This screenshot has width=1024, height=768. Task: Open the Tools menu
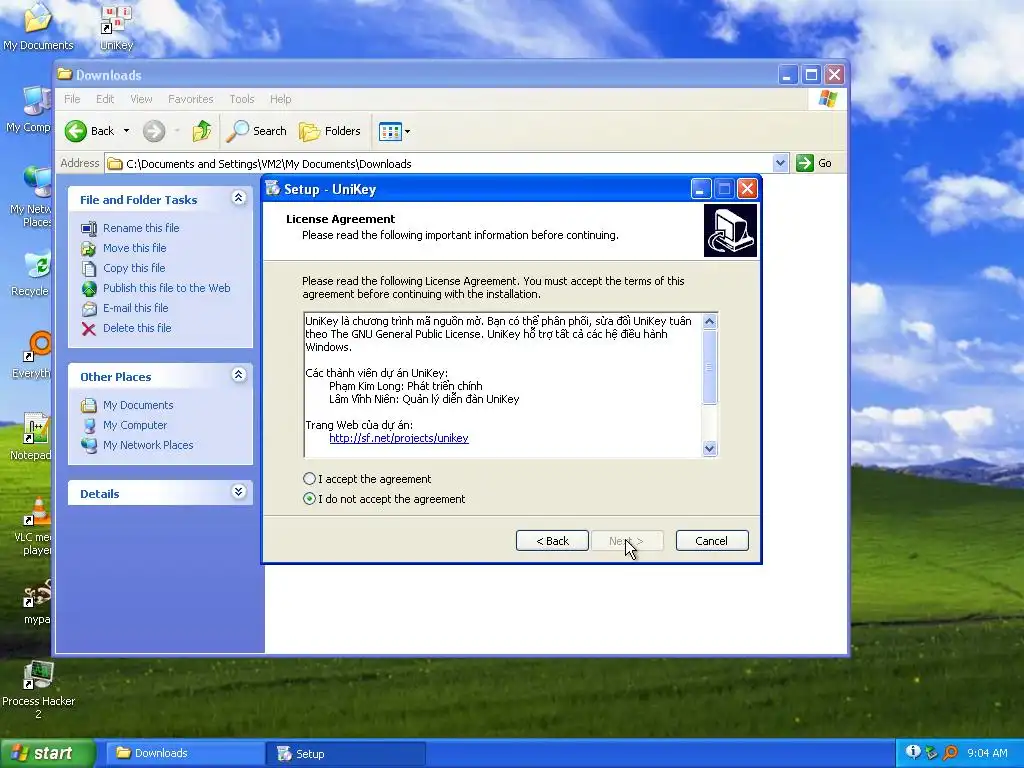point(242,99)
